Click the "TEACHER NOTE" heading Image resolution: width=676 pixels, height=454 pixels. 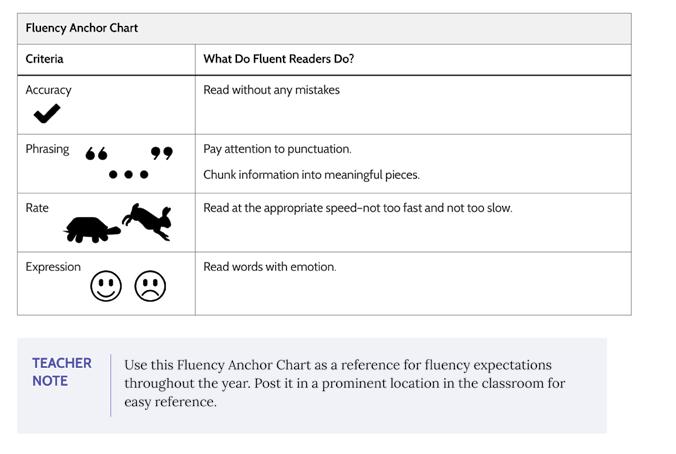pos(62,372)
